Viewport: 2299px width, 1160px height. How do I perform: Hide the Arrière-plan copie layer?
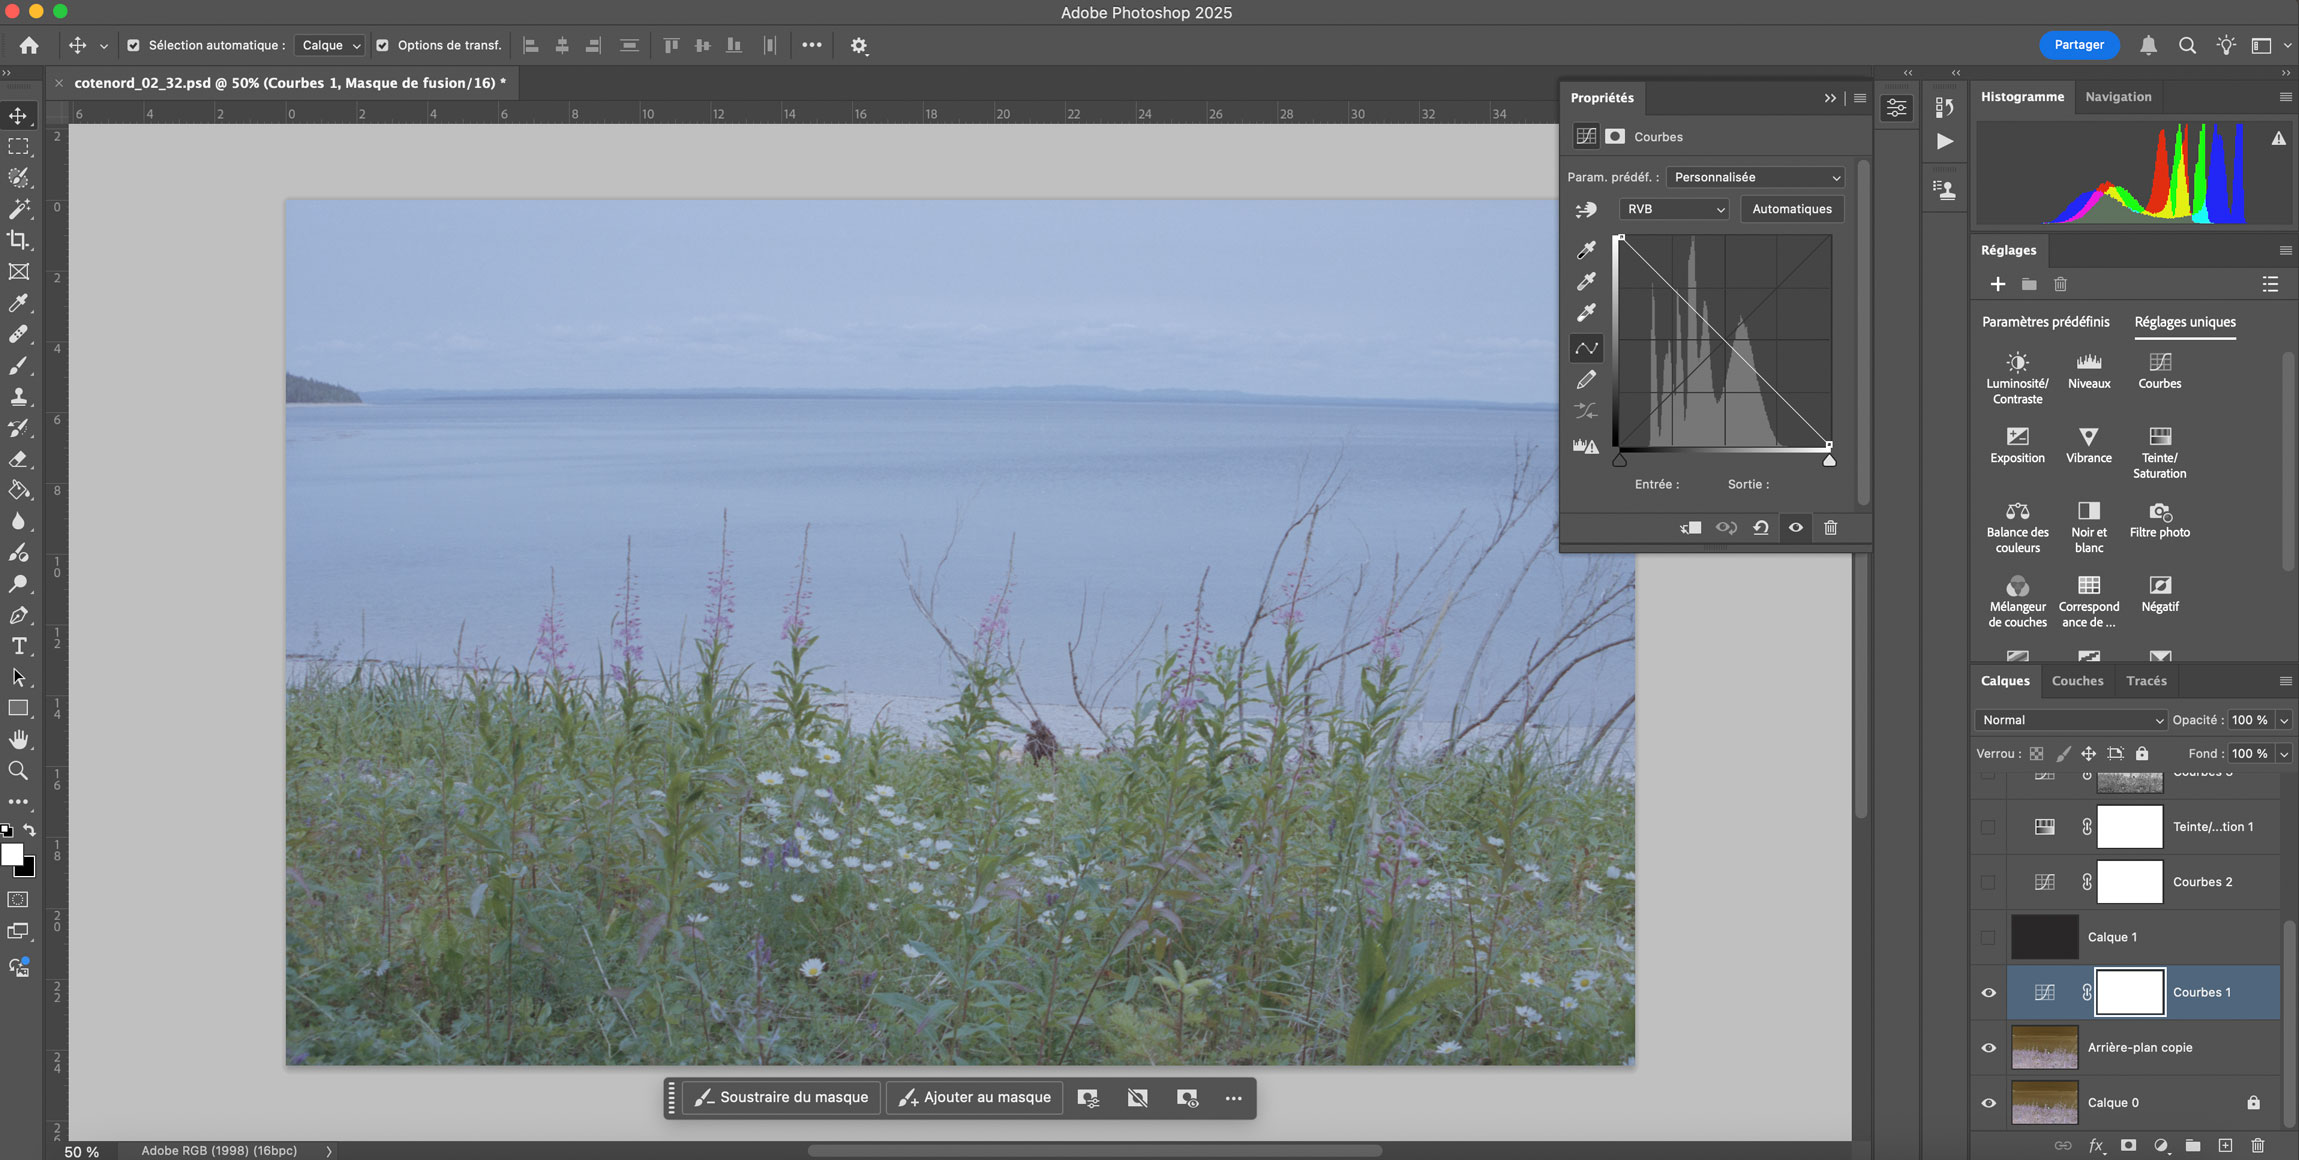(x=1988, y=1048)
